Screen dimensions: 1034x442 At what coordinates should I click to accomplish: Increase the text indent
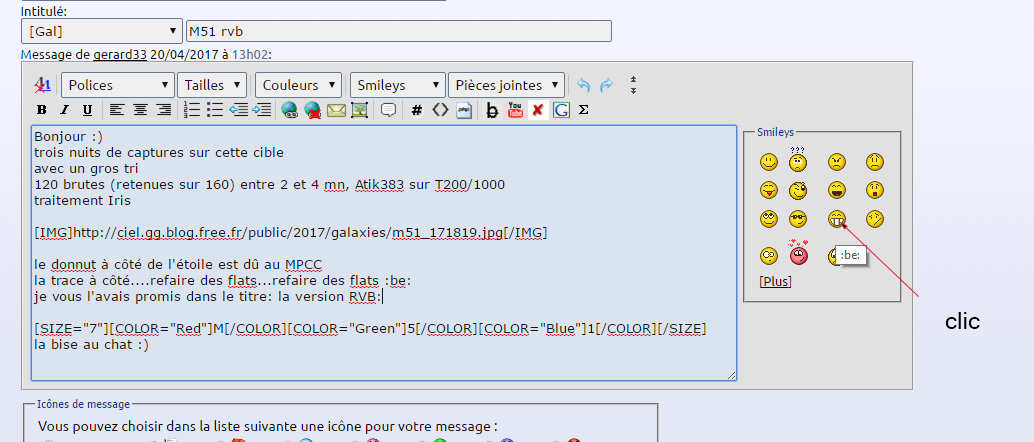[x=262, y=110]
